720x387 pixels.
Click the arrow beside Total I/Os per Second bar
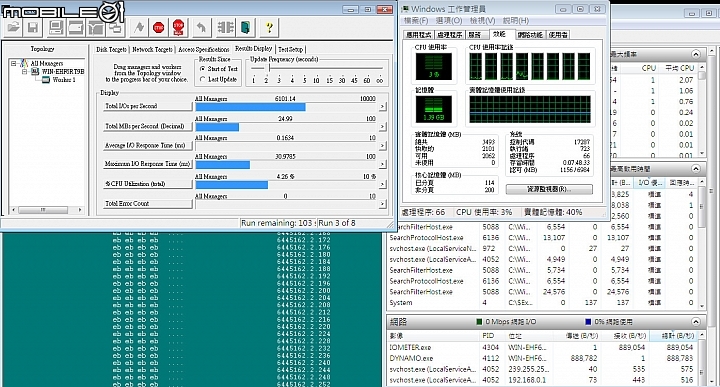pos(382,107)
